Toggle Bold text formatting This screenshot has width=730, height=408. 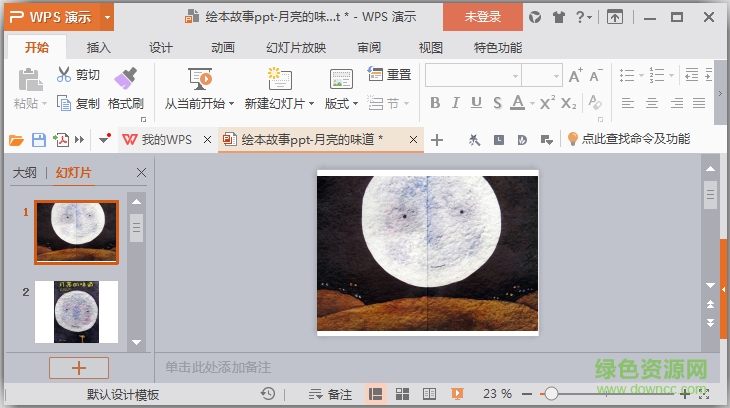click(435, 103)
